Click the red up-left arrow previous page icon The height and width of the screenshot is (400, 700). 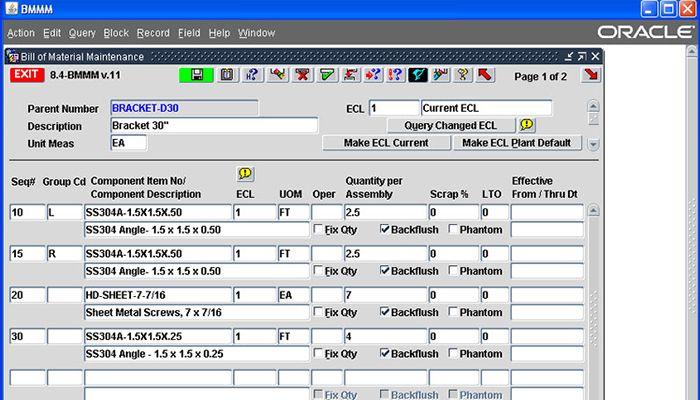tap(485, 75)
